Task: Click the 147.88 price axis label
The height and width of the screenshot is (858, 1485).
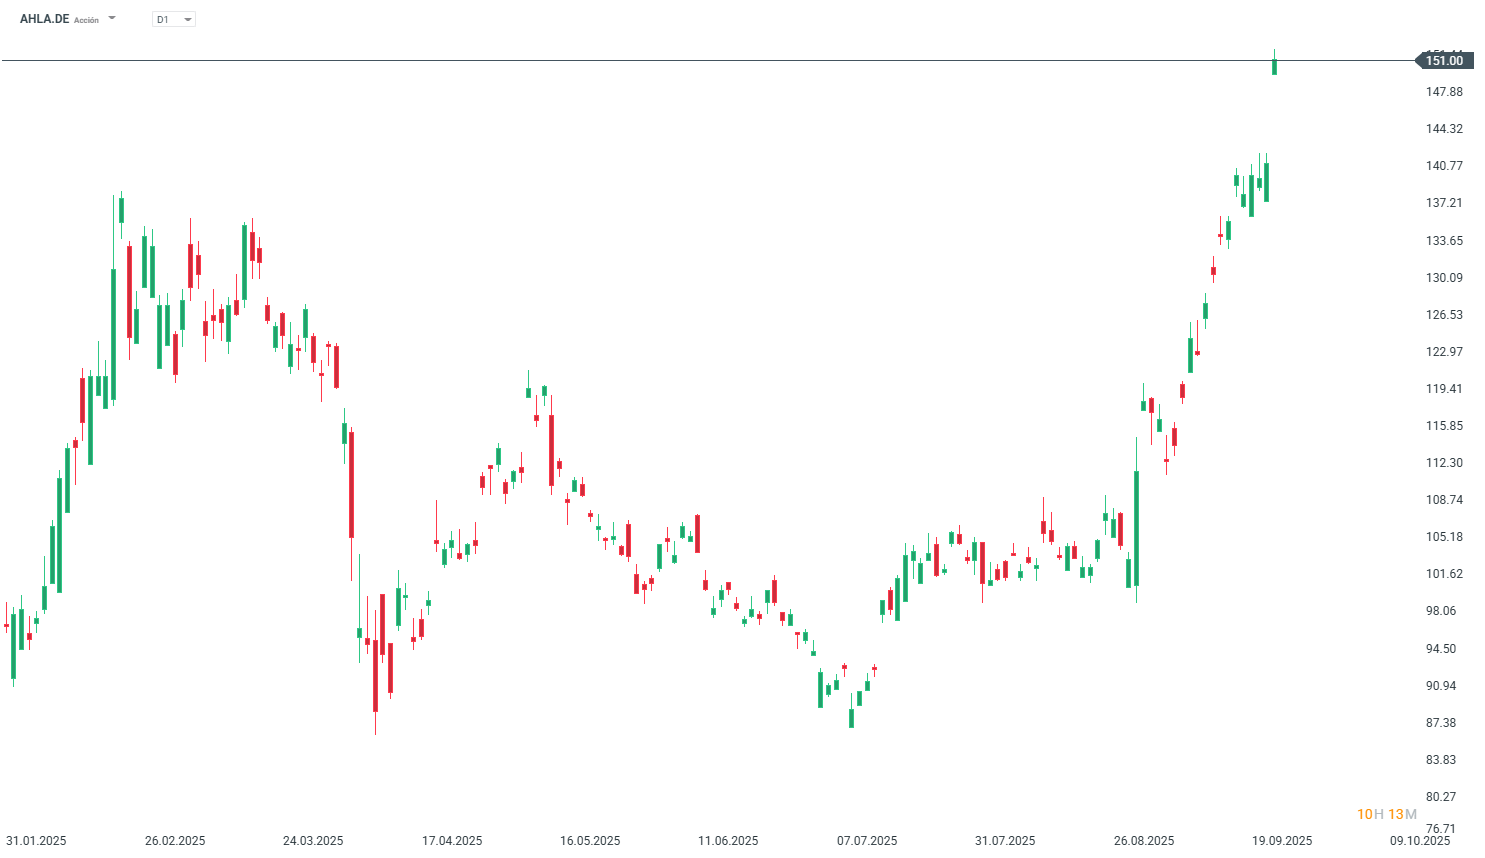Action: coord(1444,92)
